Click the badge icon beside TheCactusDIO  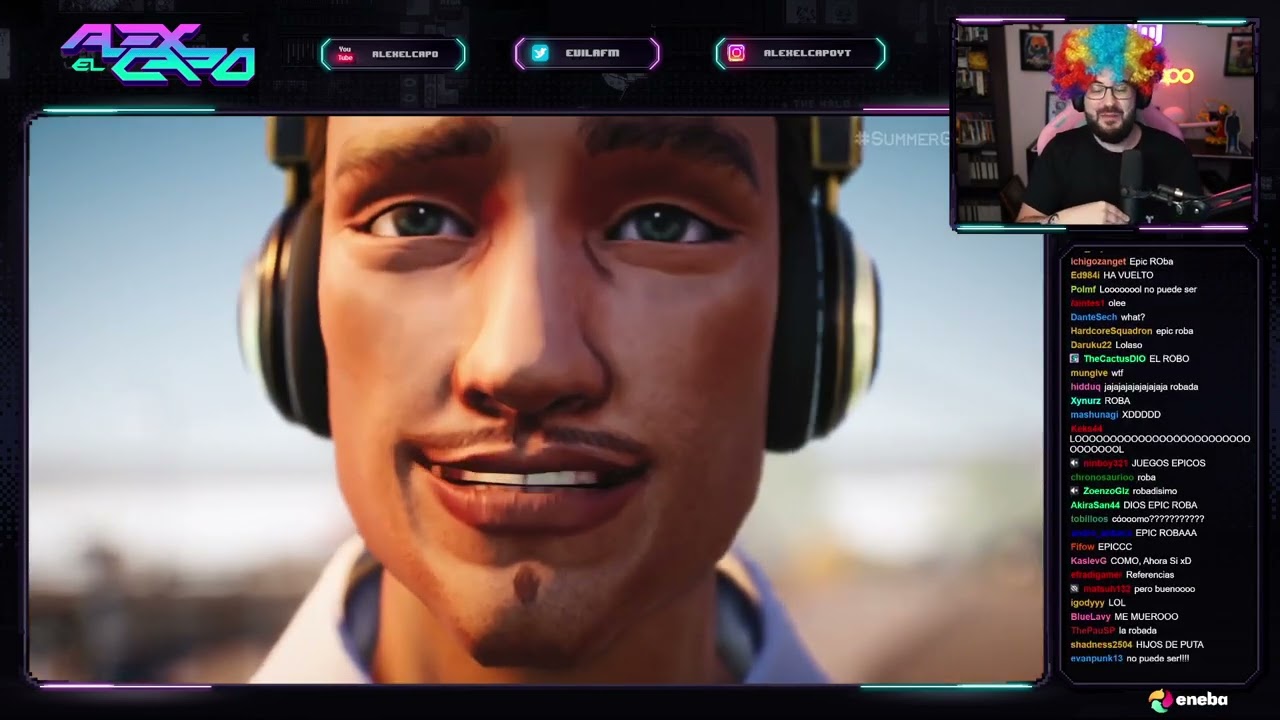click(x=1075, y=358)
